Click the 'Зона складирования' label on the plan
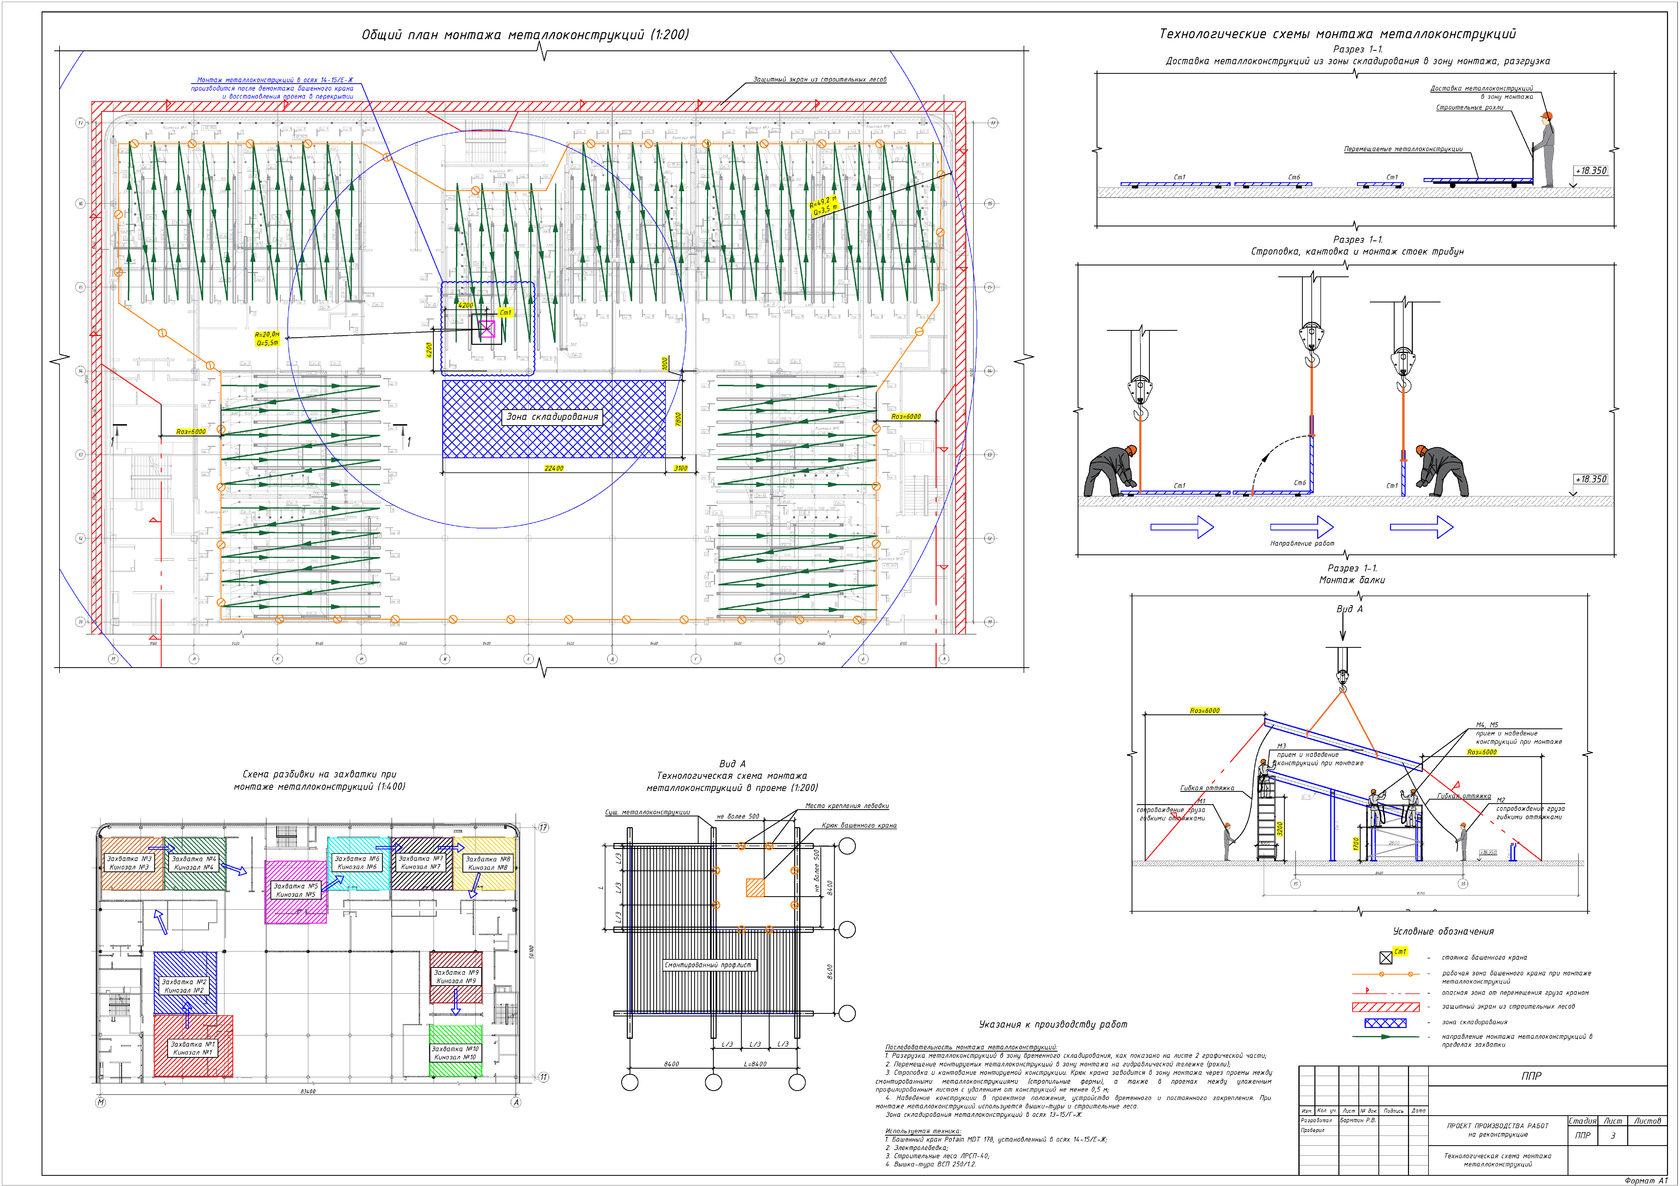Image resolution: width=1680 pixels, height=1186 pixels. coord(552,417)
